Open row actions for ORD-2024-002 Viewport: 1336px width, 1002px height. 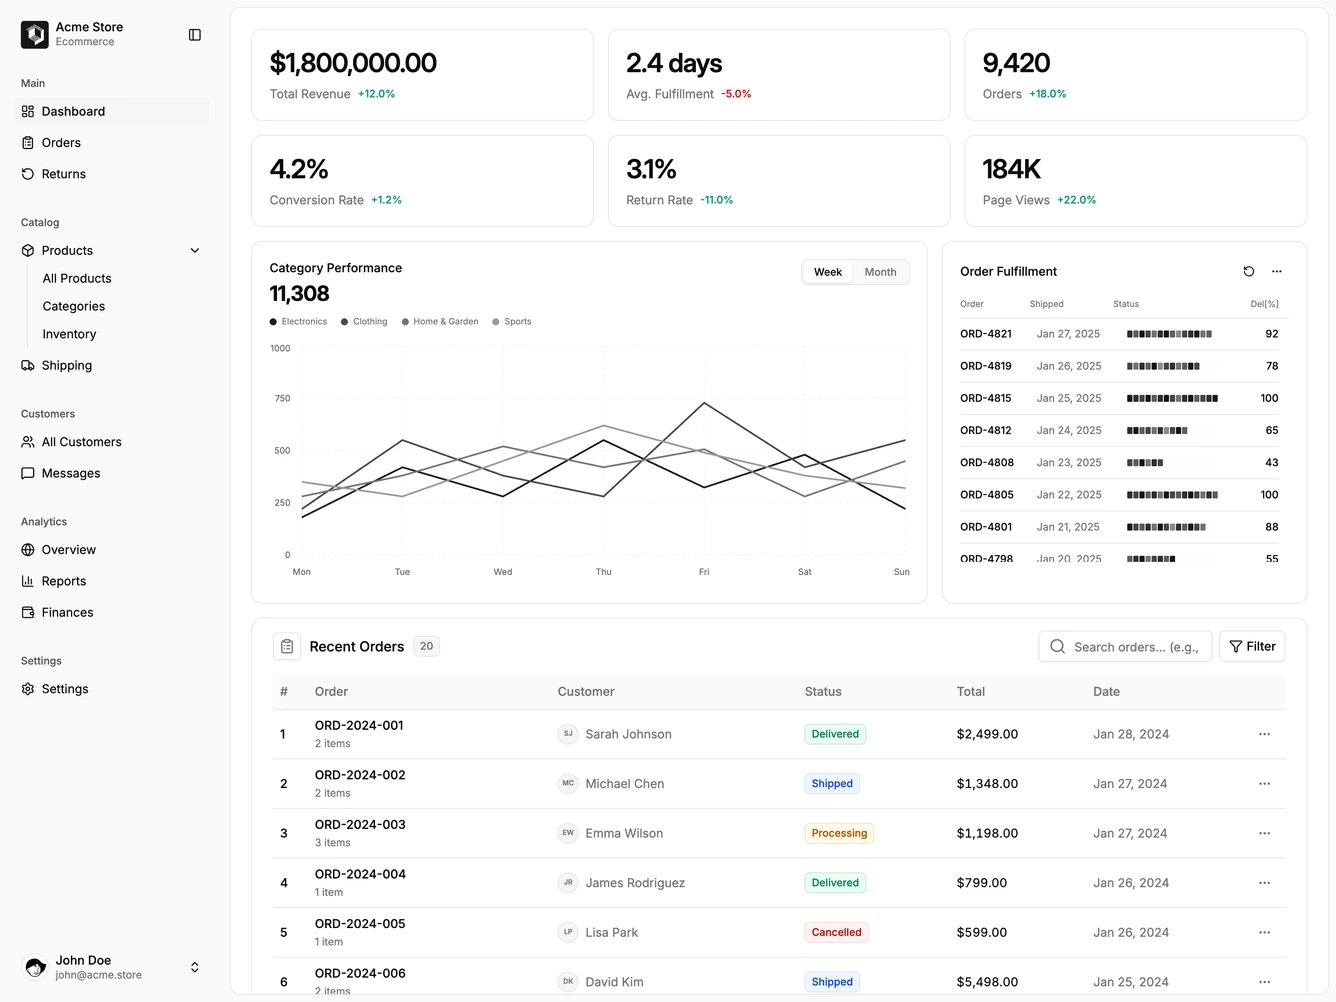click(1265, 784)
